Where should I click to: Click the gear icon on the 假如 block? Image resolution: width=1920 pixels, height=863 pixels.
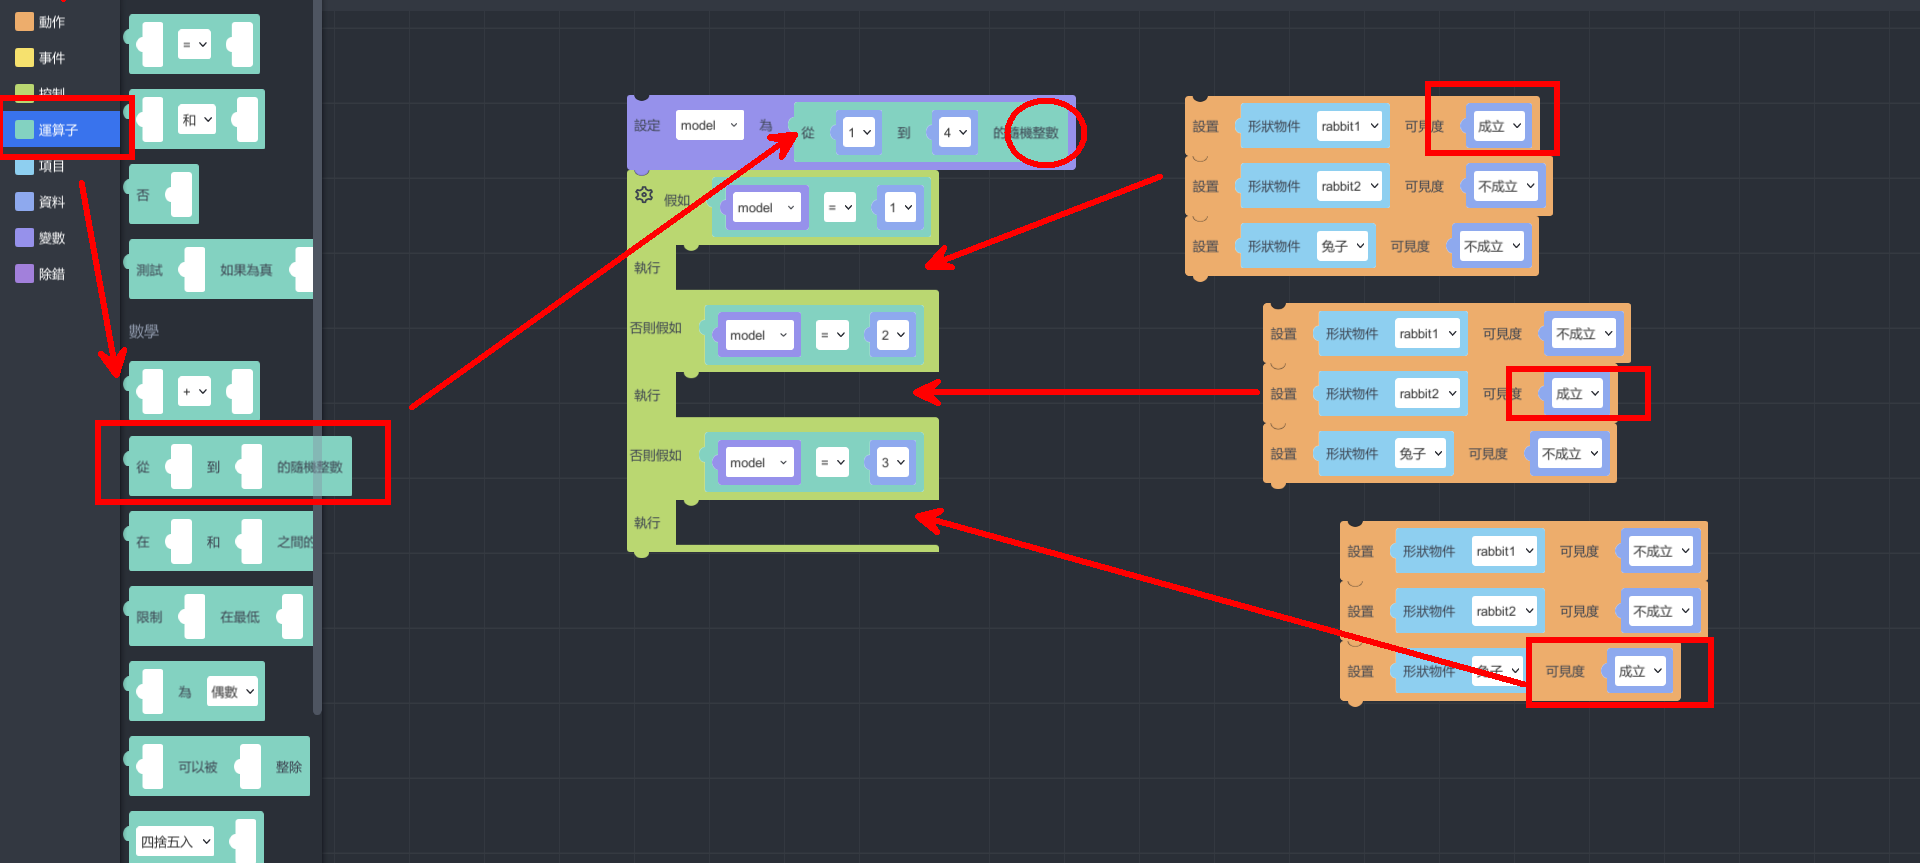click(644, 195)
